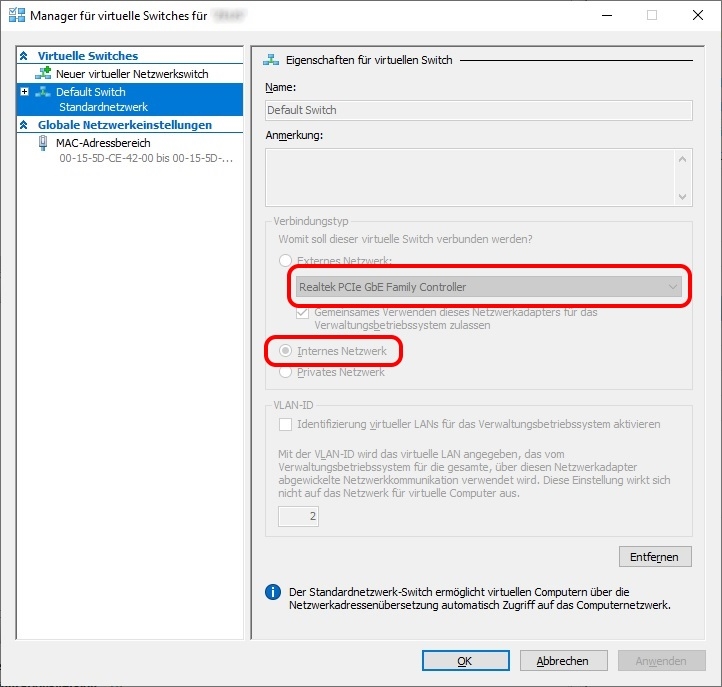The image size is (722, 687).
Task: Click the VLAN-ID number field
Action: coord(298,516)
